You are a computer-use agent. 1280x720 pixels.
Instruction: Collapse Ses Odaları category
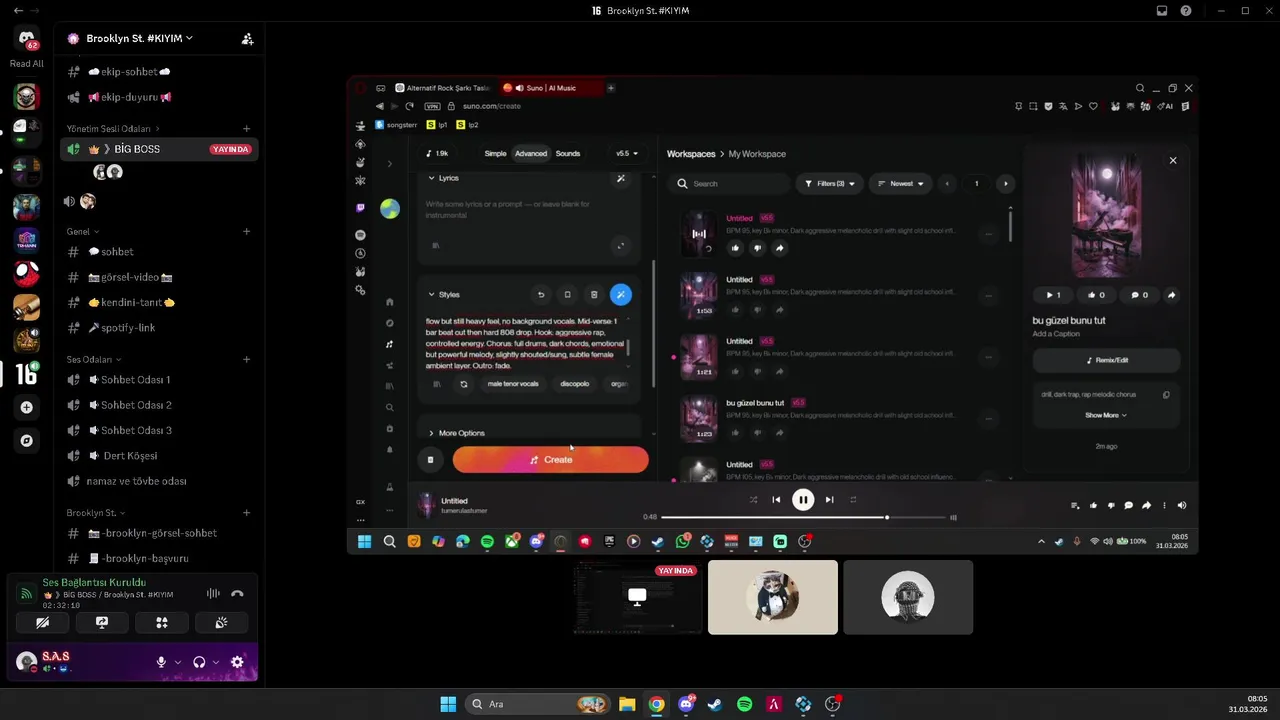[93, 359]
